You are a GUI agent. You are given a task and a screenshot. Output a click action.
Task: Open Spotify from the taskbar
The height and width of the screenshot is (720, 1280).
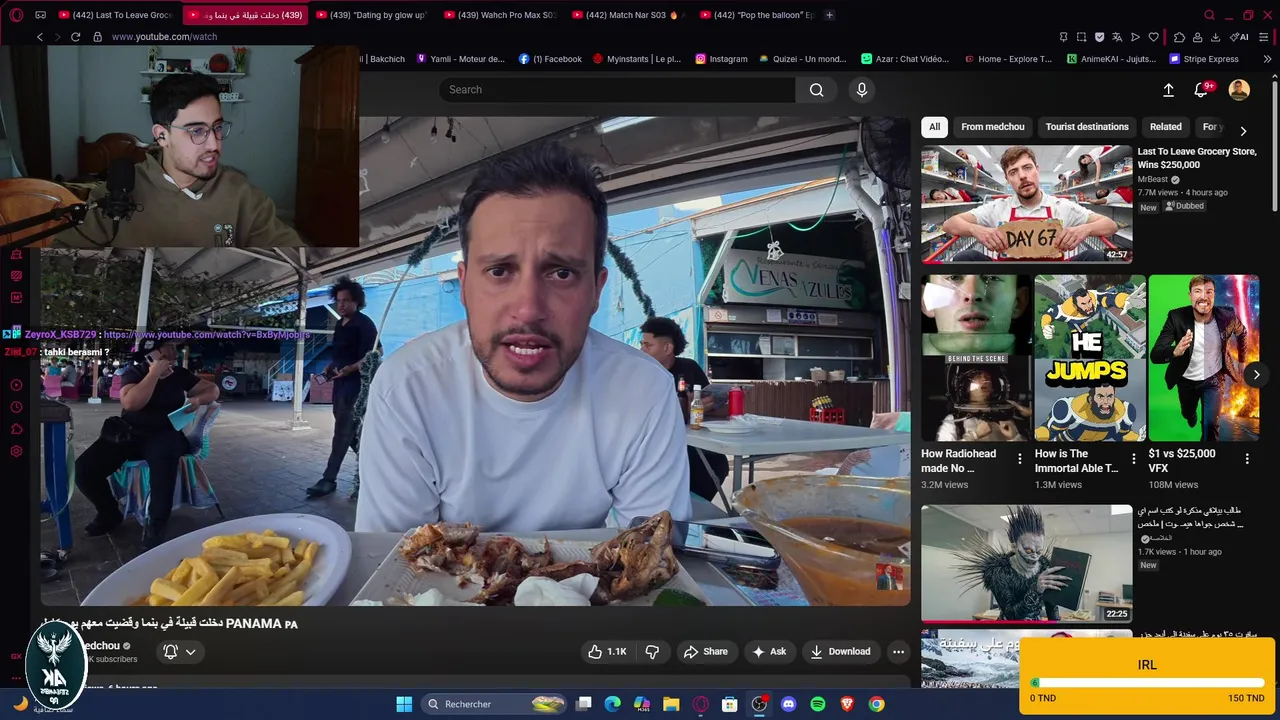tap(818, 704)
